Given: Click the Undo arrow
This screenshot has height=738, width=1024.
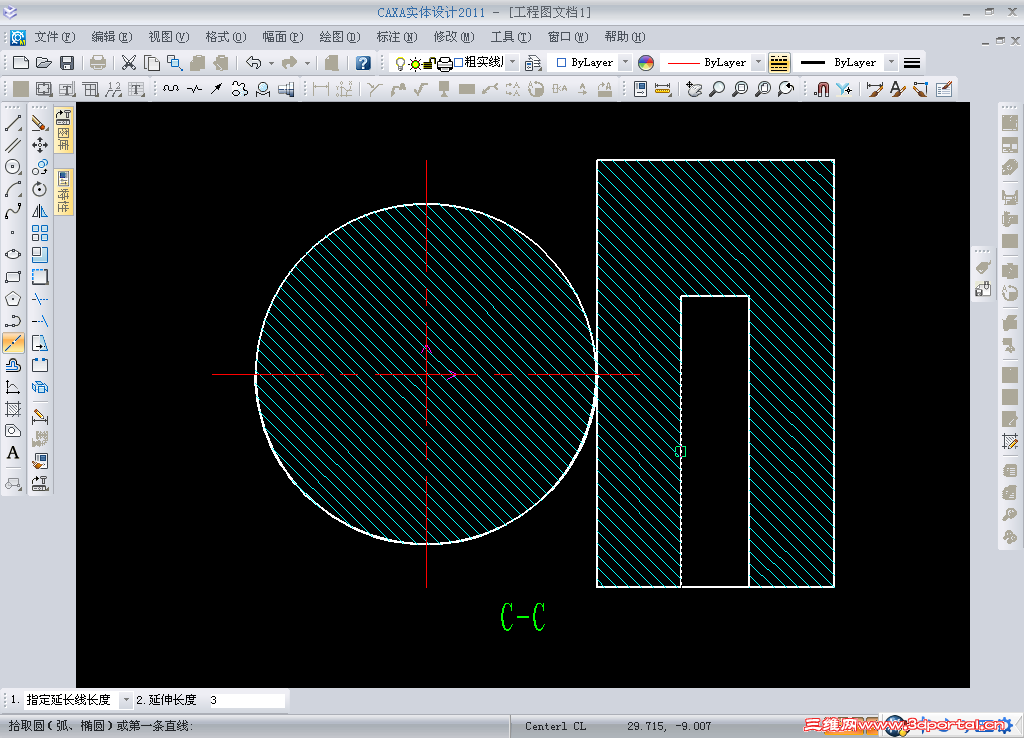Looking at the screenshot, I should [254, 63].
